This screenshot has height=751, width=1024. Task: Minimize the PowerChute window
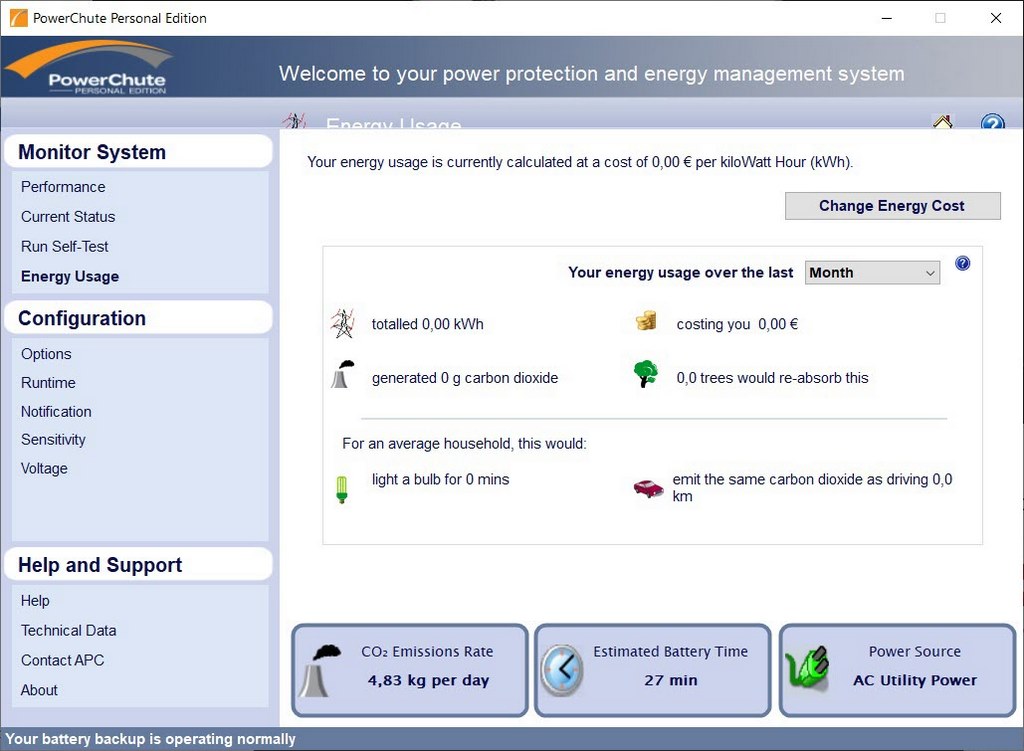point(886,18)
